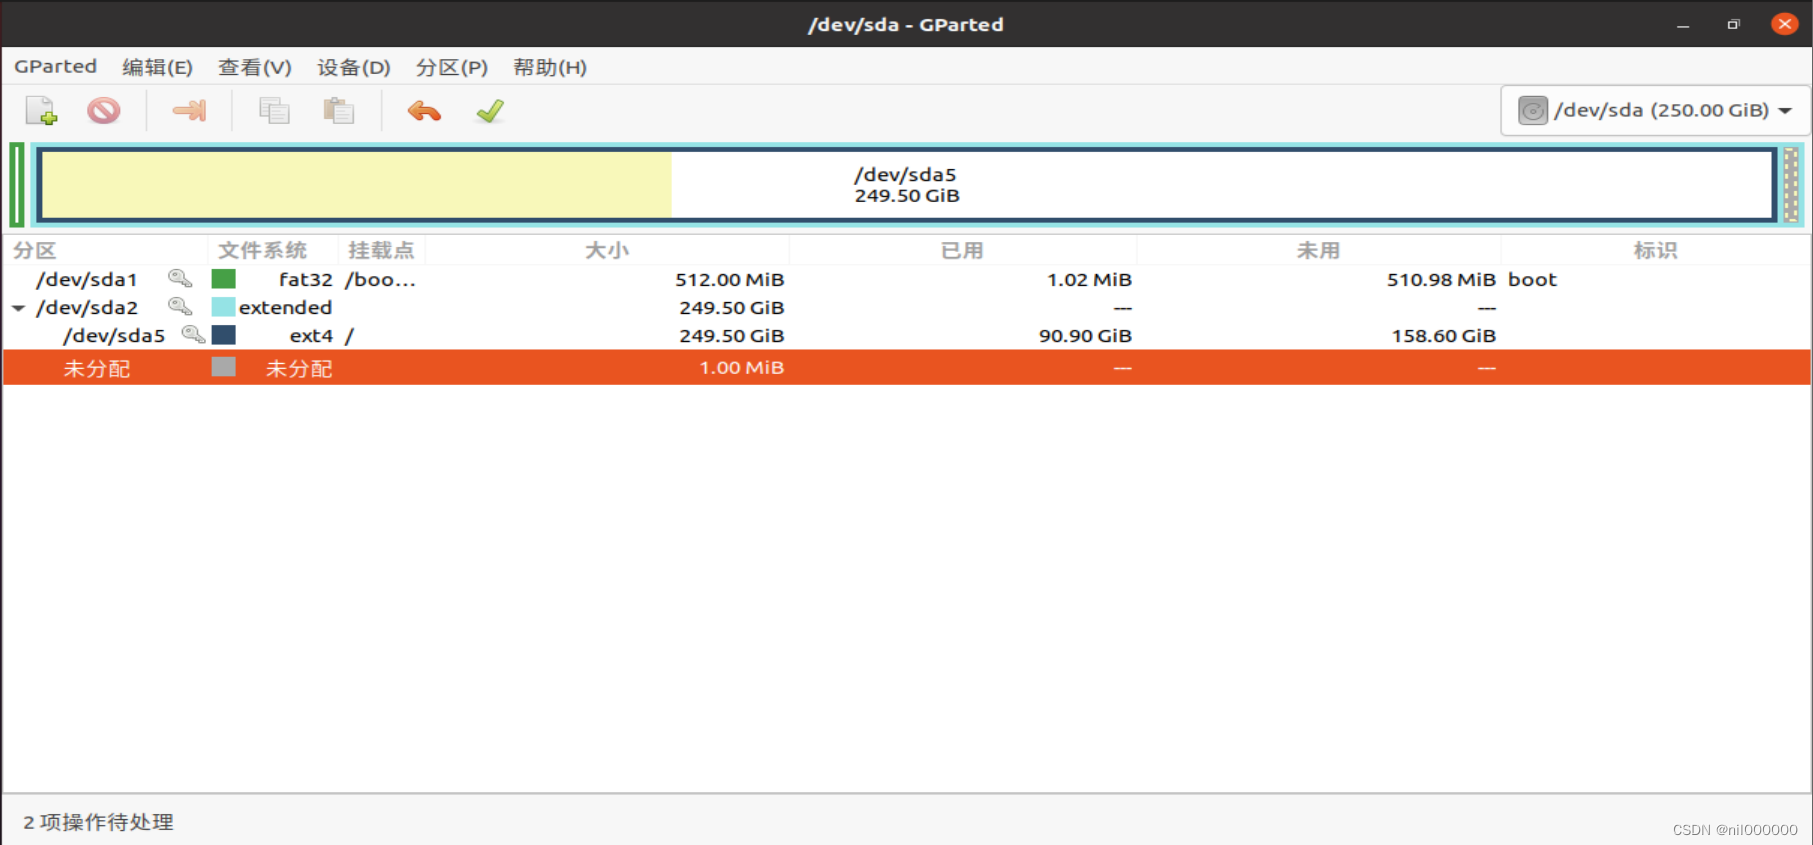Click the 90.90 GiB used cell
Viewport: 1813px width, 845px height.
[x=1085, y=336]
